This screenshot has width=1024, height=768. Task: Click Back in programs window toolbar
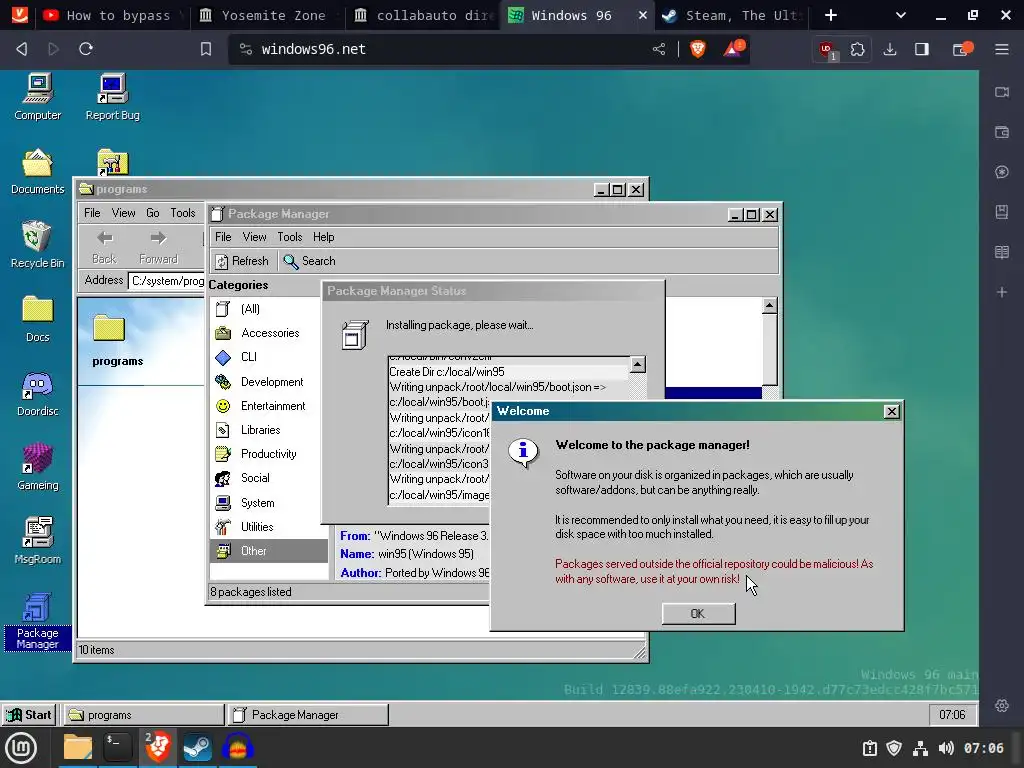[x=104, y=248]
